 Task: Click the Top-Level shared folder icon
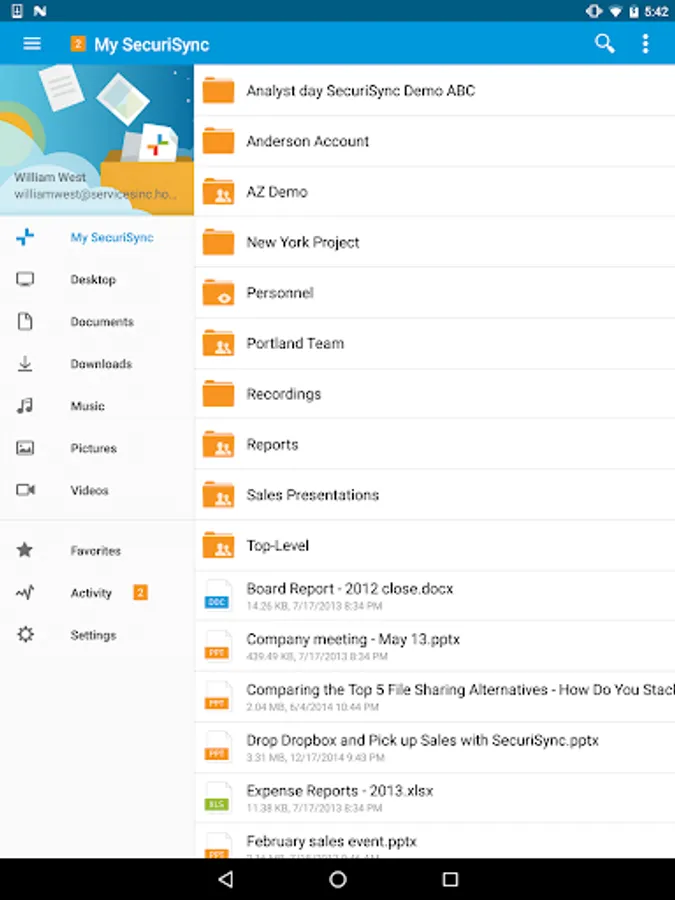click(x=219, y=545)
